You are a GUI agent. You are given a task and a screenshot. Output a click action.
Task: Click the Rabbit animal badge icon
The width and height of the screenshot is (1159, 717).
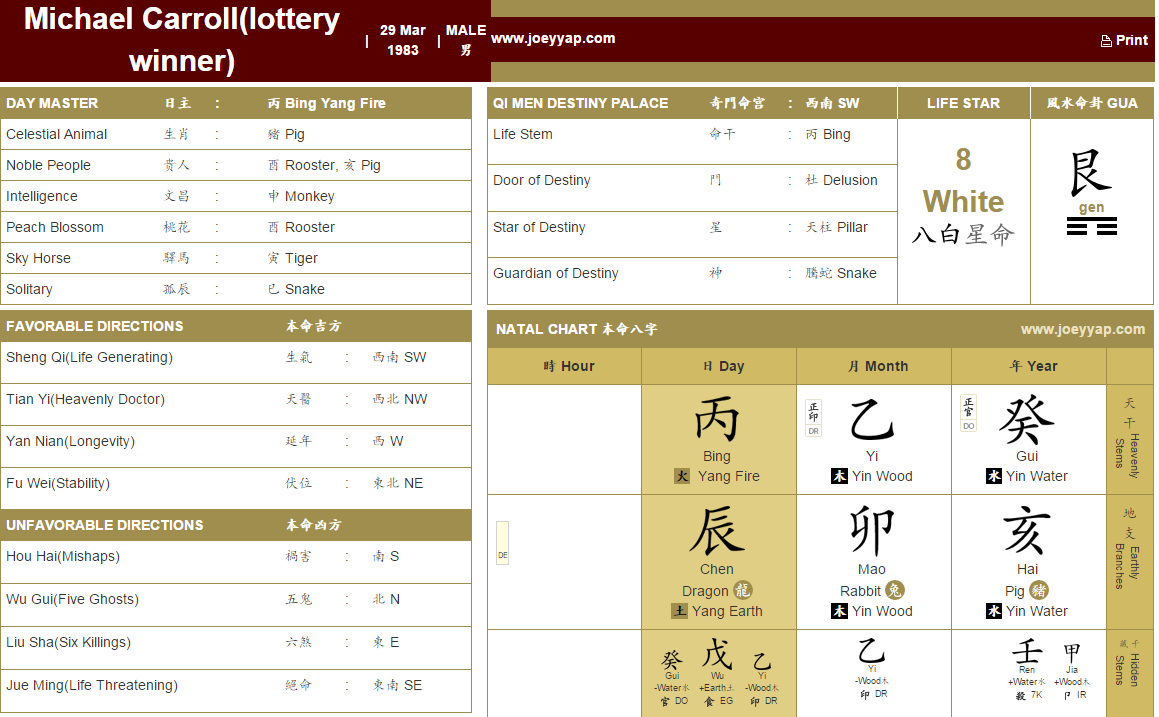click(x=895, y=590)
